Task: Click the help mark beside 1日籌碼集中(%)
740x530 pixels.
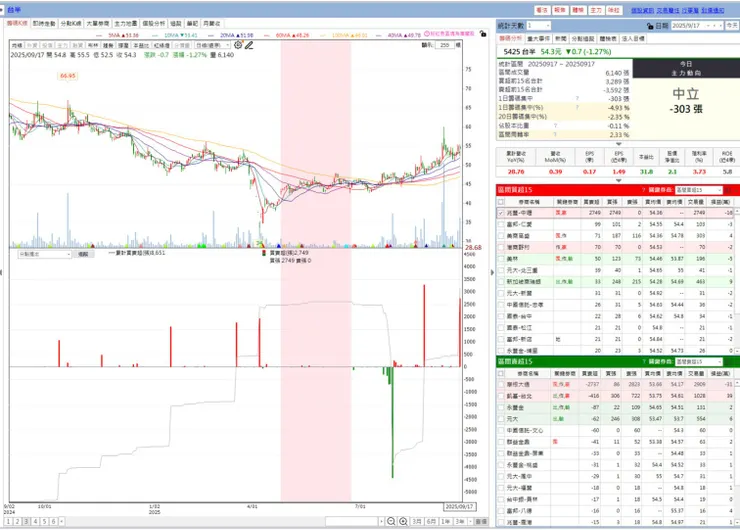Action: (x=577, y=108)
